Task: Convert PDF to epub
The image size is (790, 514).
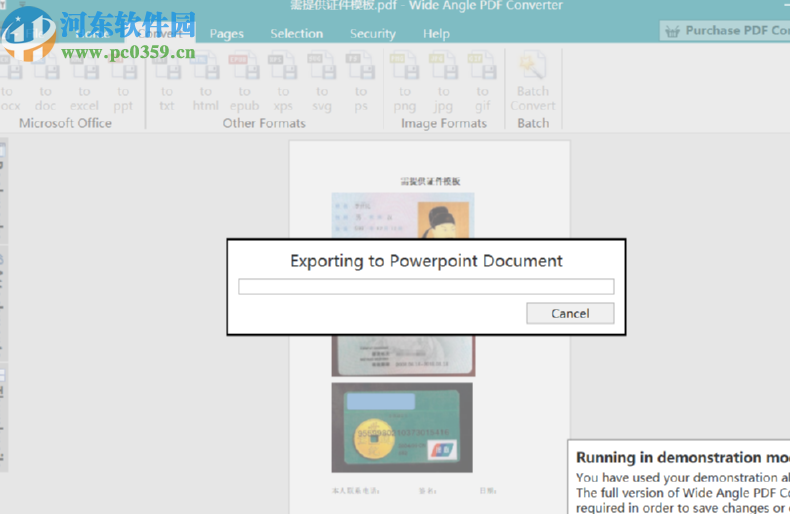Action: click(244, 82)
